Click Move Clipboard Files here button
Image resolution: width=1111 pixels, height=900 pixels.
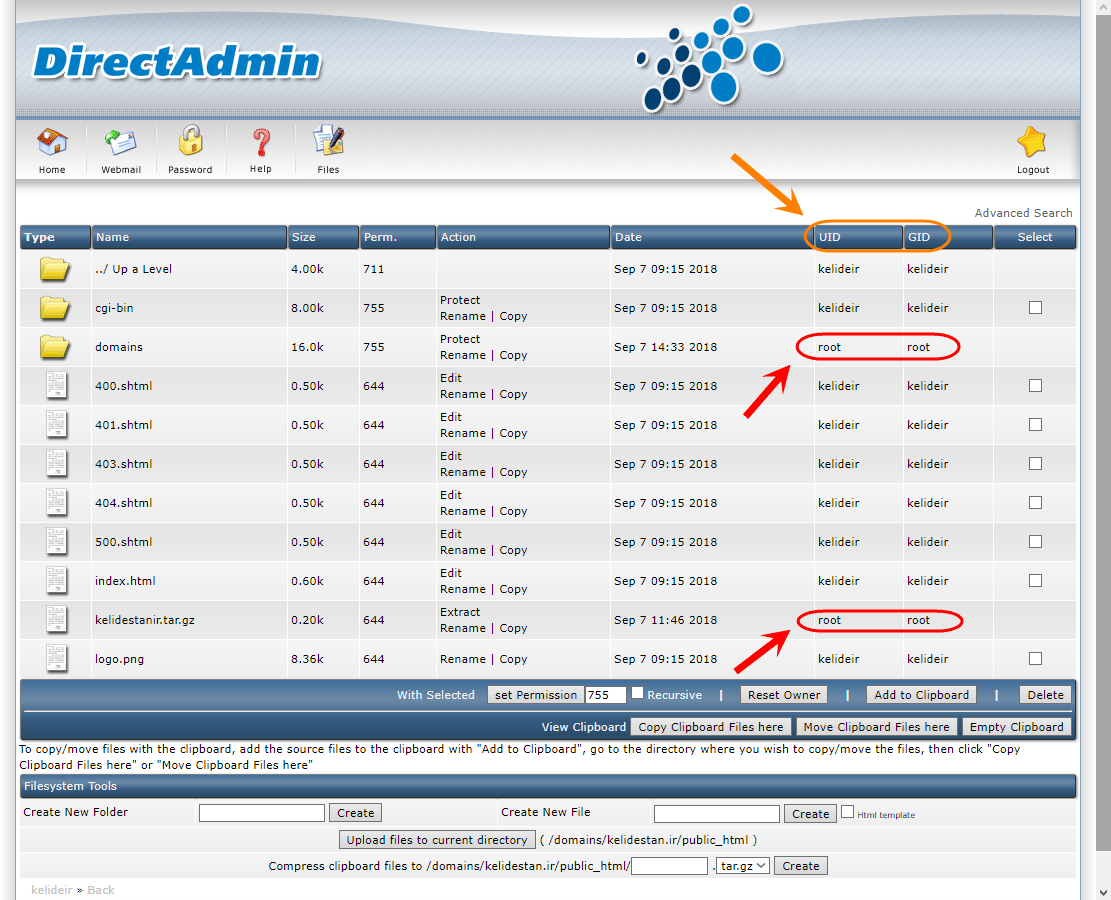point(876,727)
